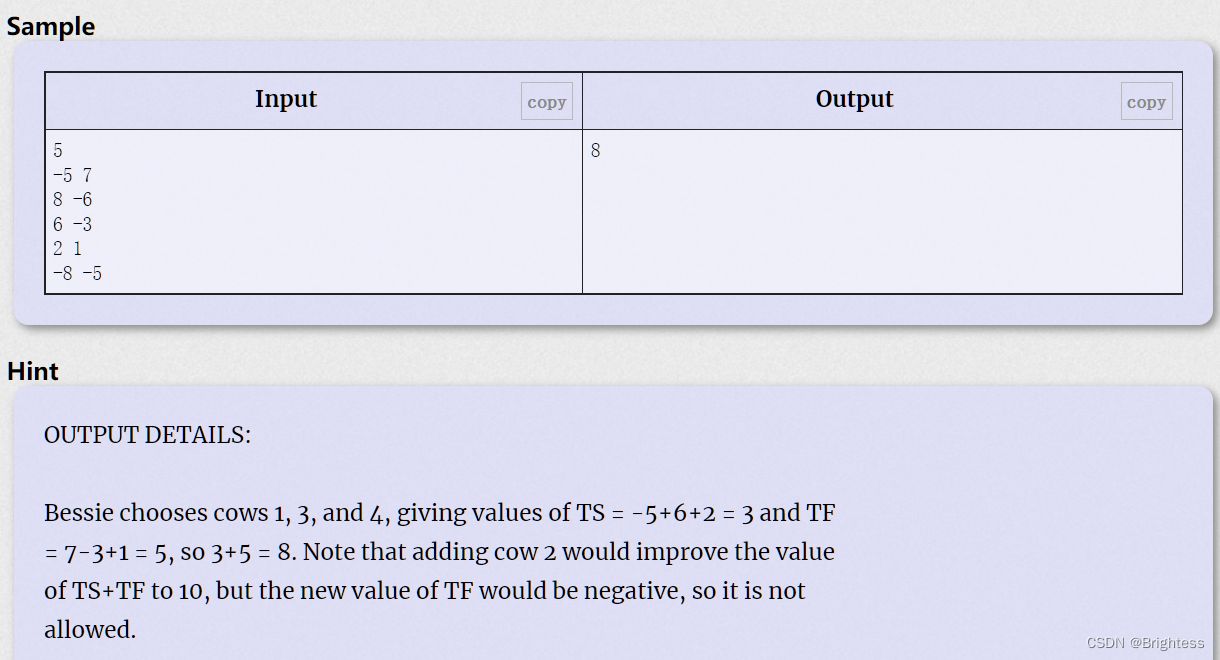Click the hint line starting "of TS+TF to 10"
Image resolution: width=1220 pixels, height=660 pixels.
[x=424, y=591]
